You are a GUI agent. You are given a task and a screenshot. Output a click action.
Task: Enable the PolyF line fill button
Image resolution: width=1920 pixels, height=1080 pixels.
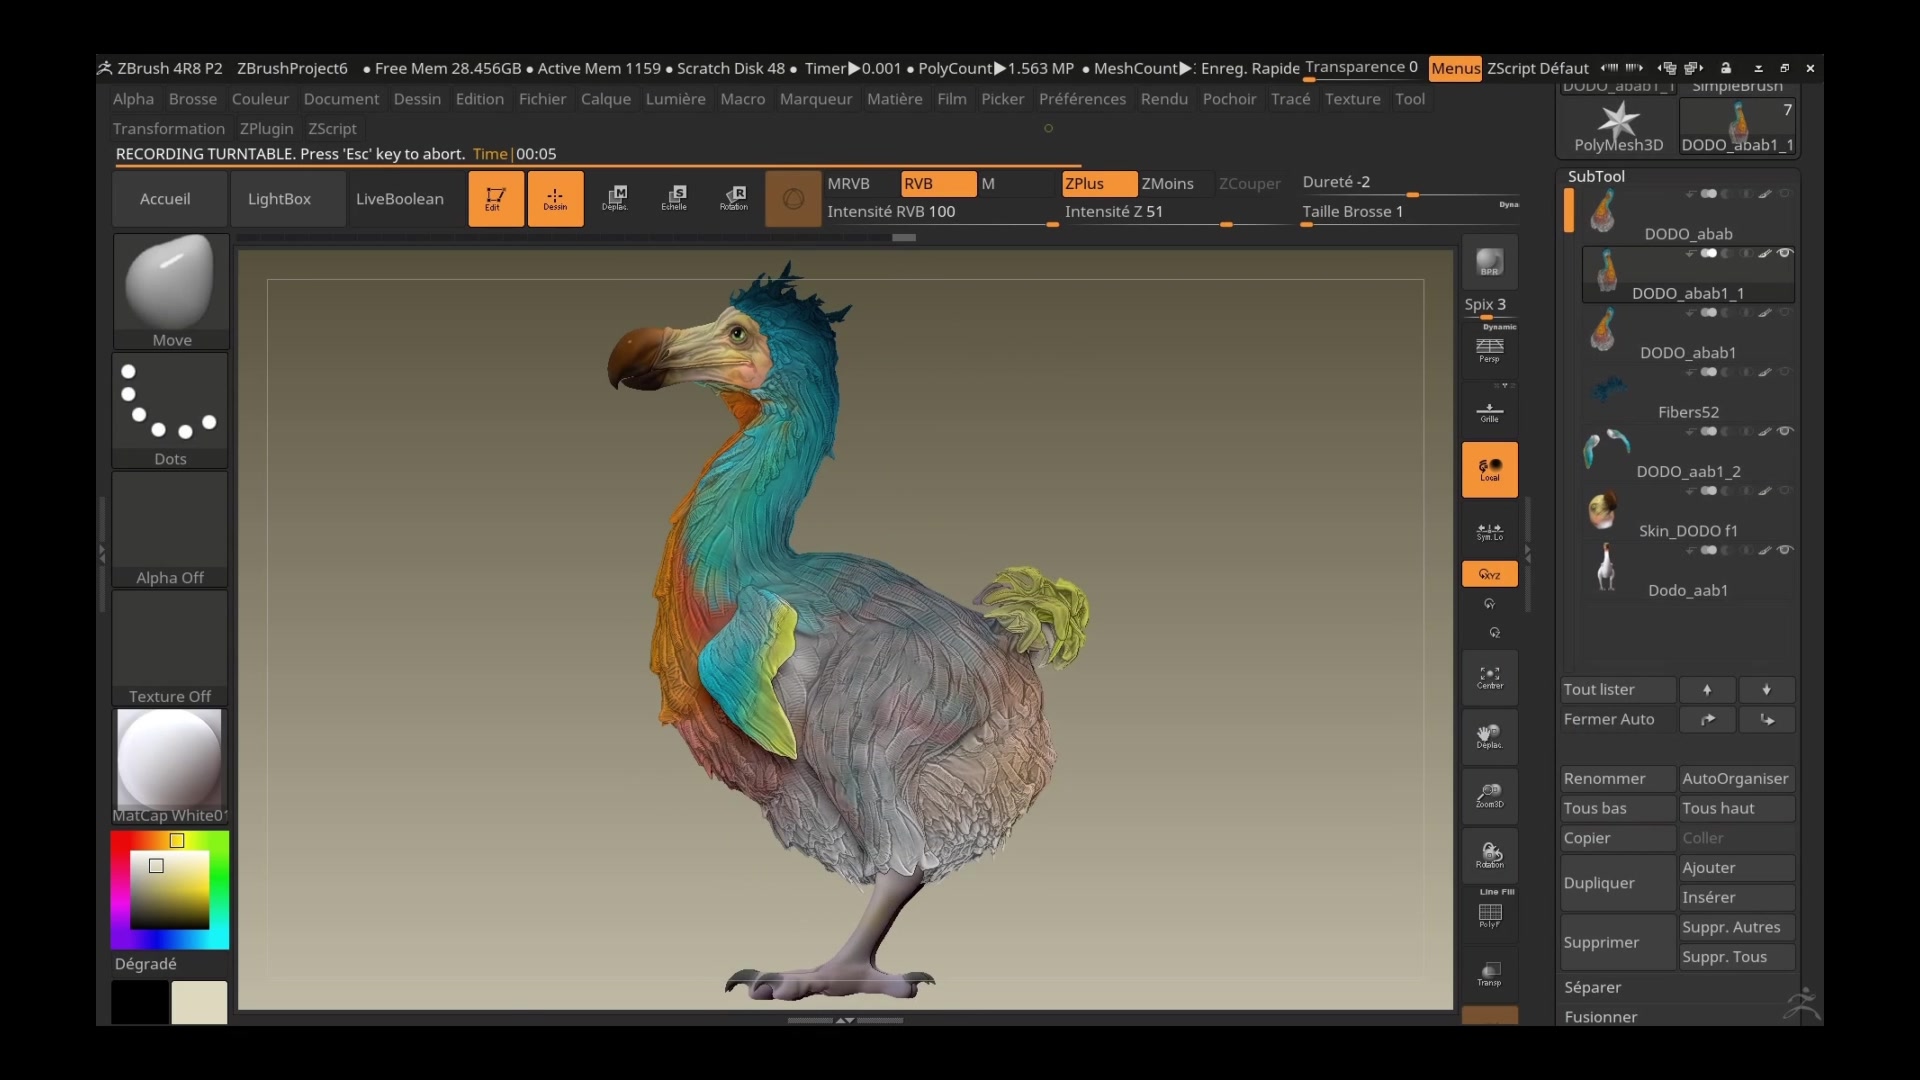coord(1489,915)
